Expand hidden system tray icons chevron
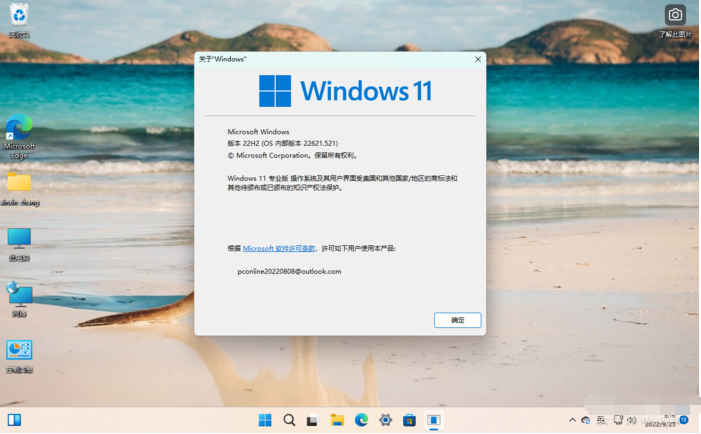The image size is (701, 434). (x=572, y=420)
